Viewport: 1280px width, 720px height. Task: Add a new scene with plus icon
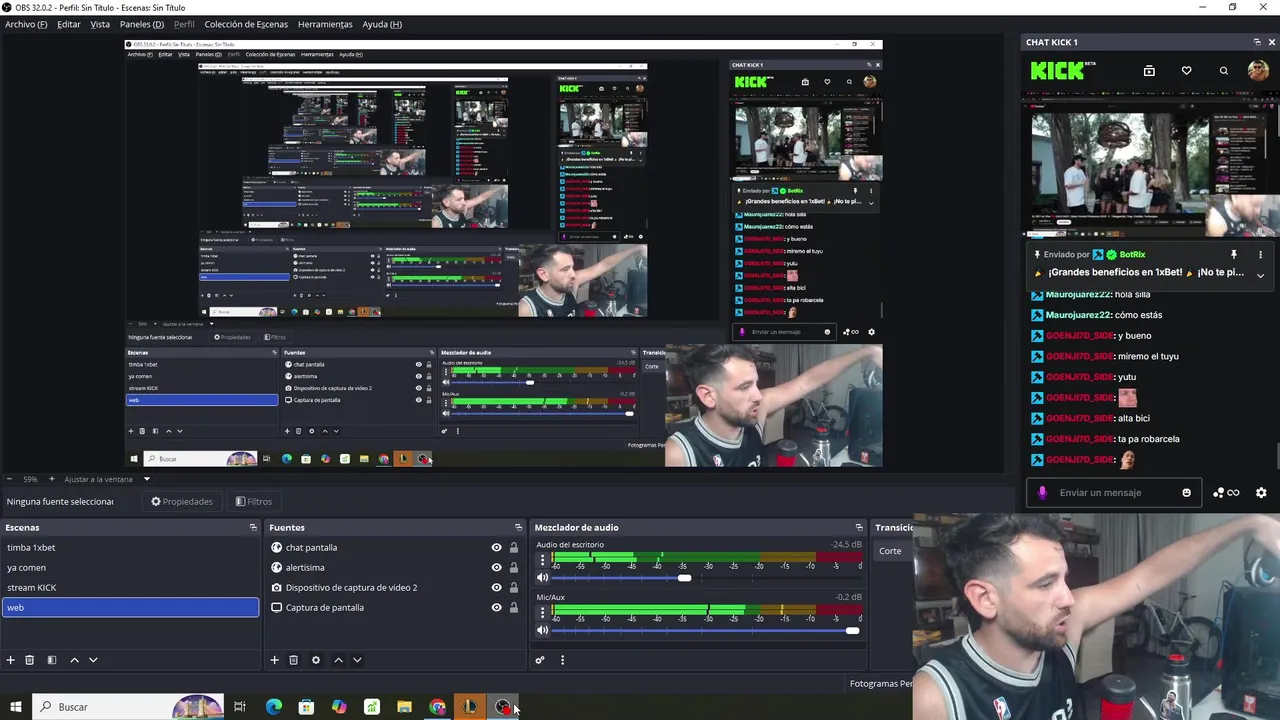[11, 660]
